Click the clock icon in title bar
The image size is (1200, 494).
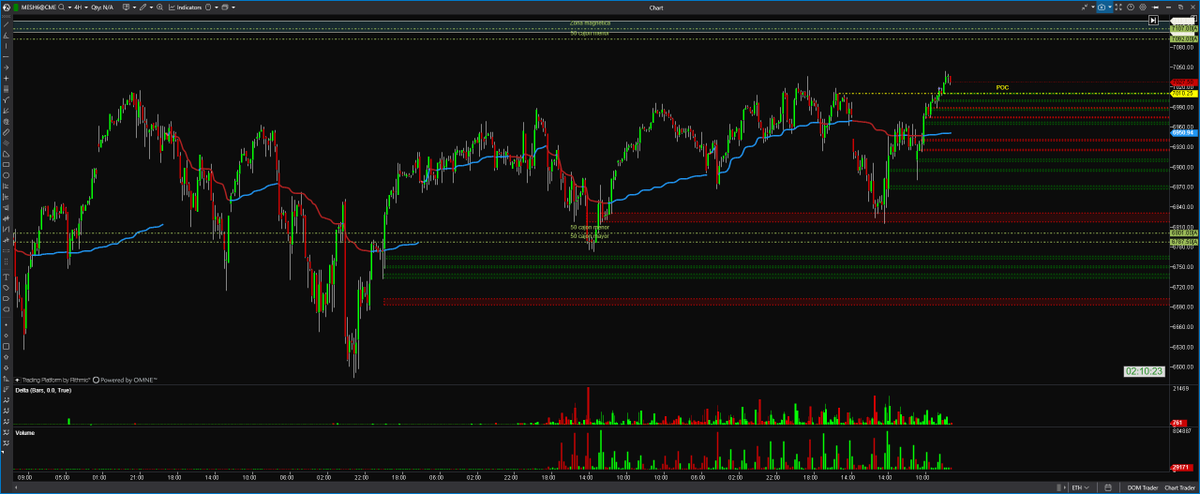pos(1130,7)
